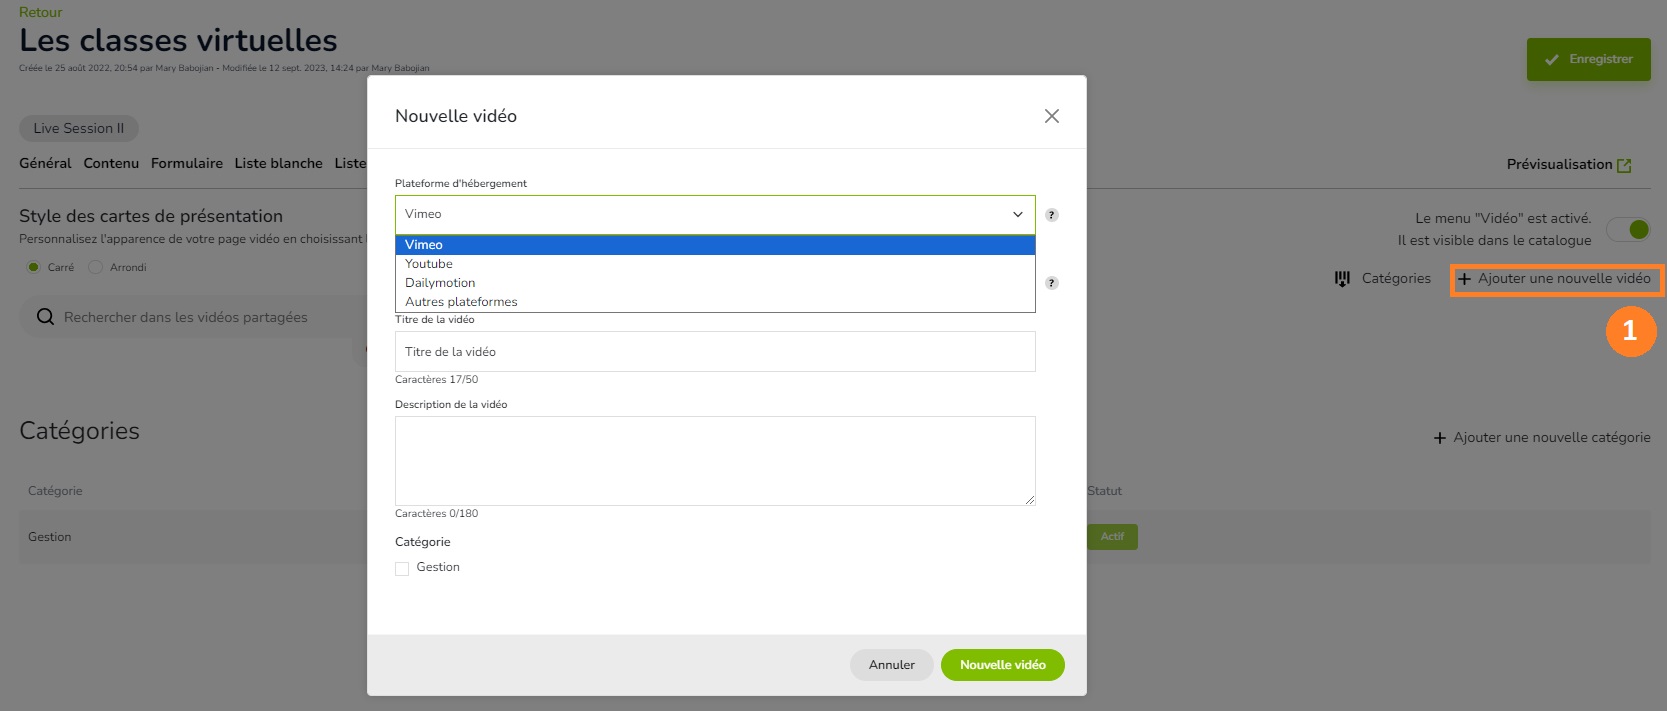
Task: Open the Prévisualisation external link icon
Action: (1624, 165)
